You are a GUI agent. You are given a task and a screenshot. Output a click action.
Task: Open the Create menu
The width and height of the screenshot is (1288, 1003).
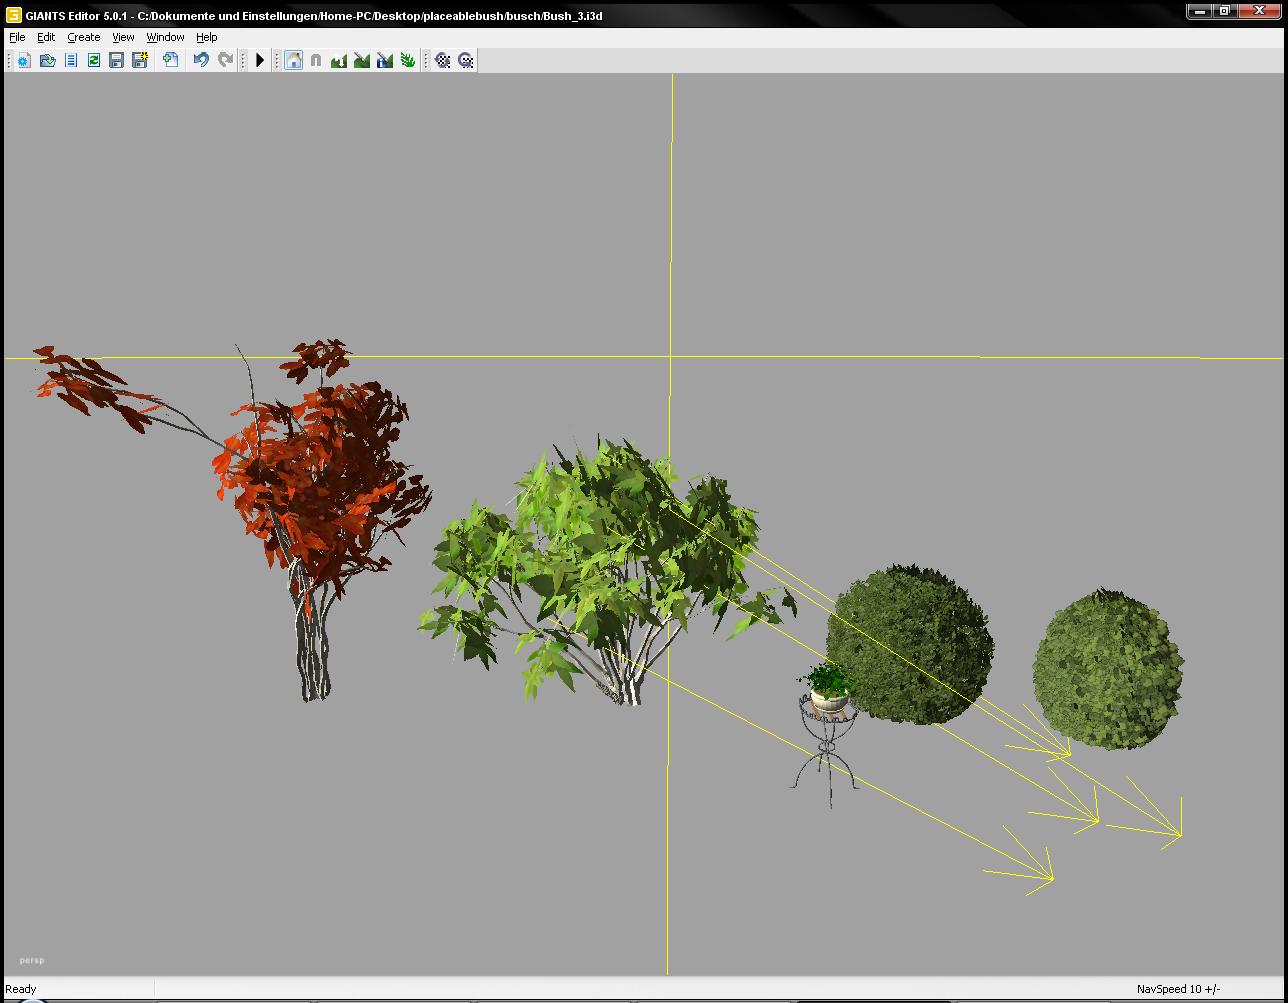84,37
